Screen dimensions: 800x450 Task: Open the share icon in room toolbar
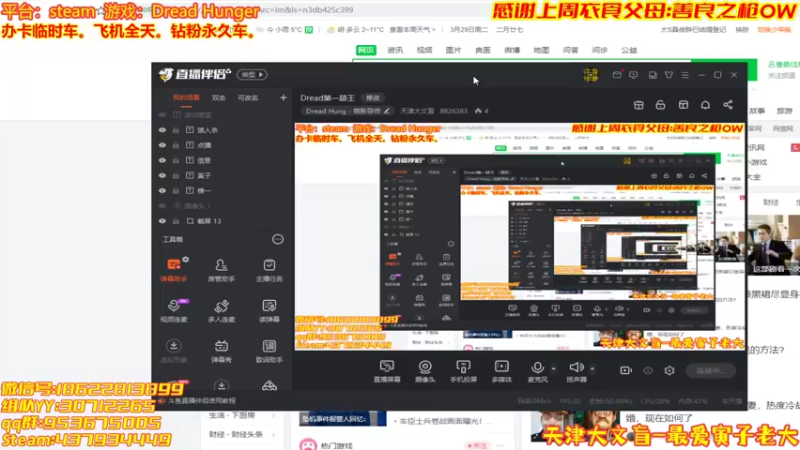coord(728,105)
